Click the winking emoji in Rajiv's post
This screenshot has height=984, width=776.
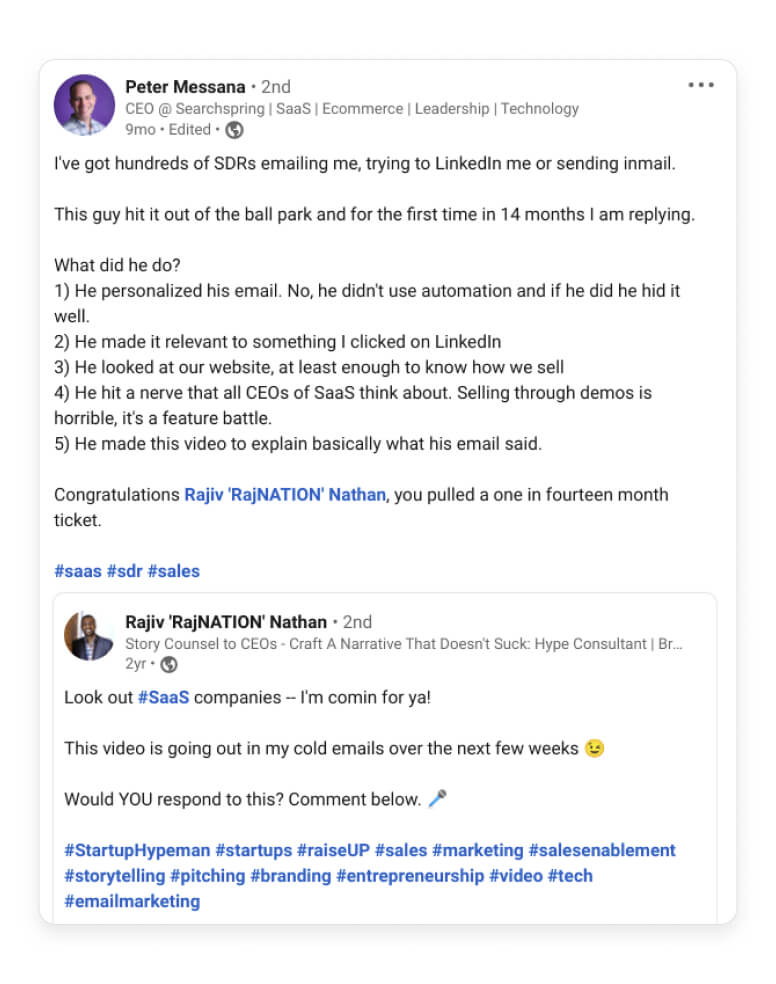coord(594,747)
